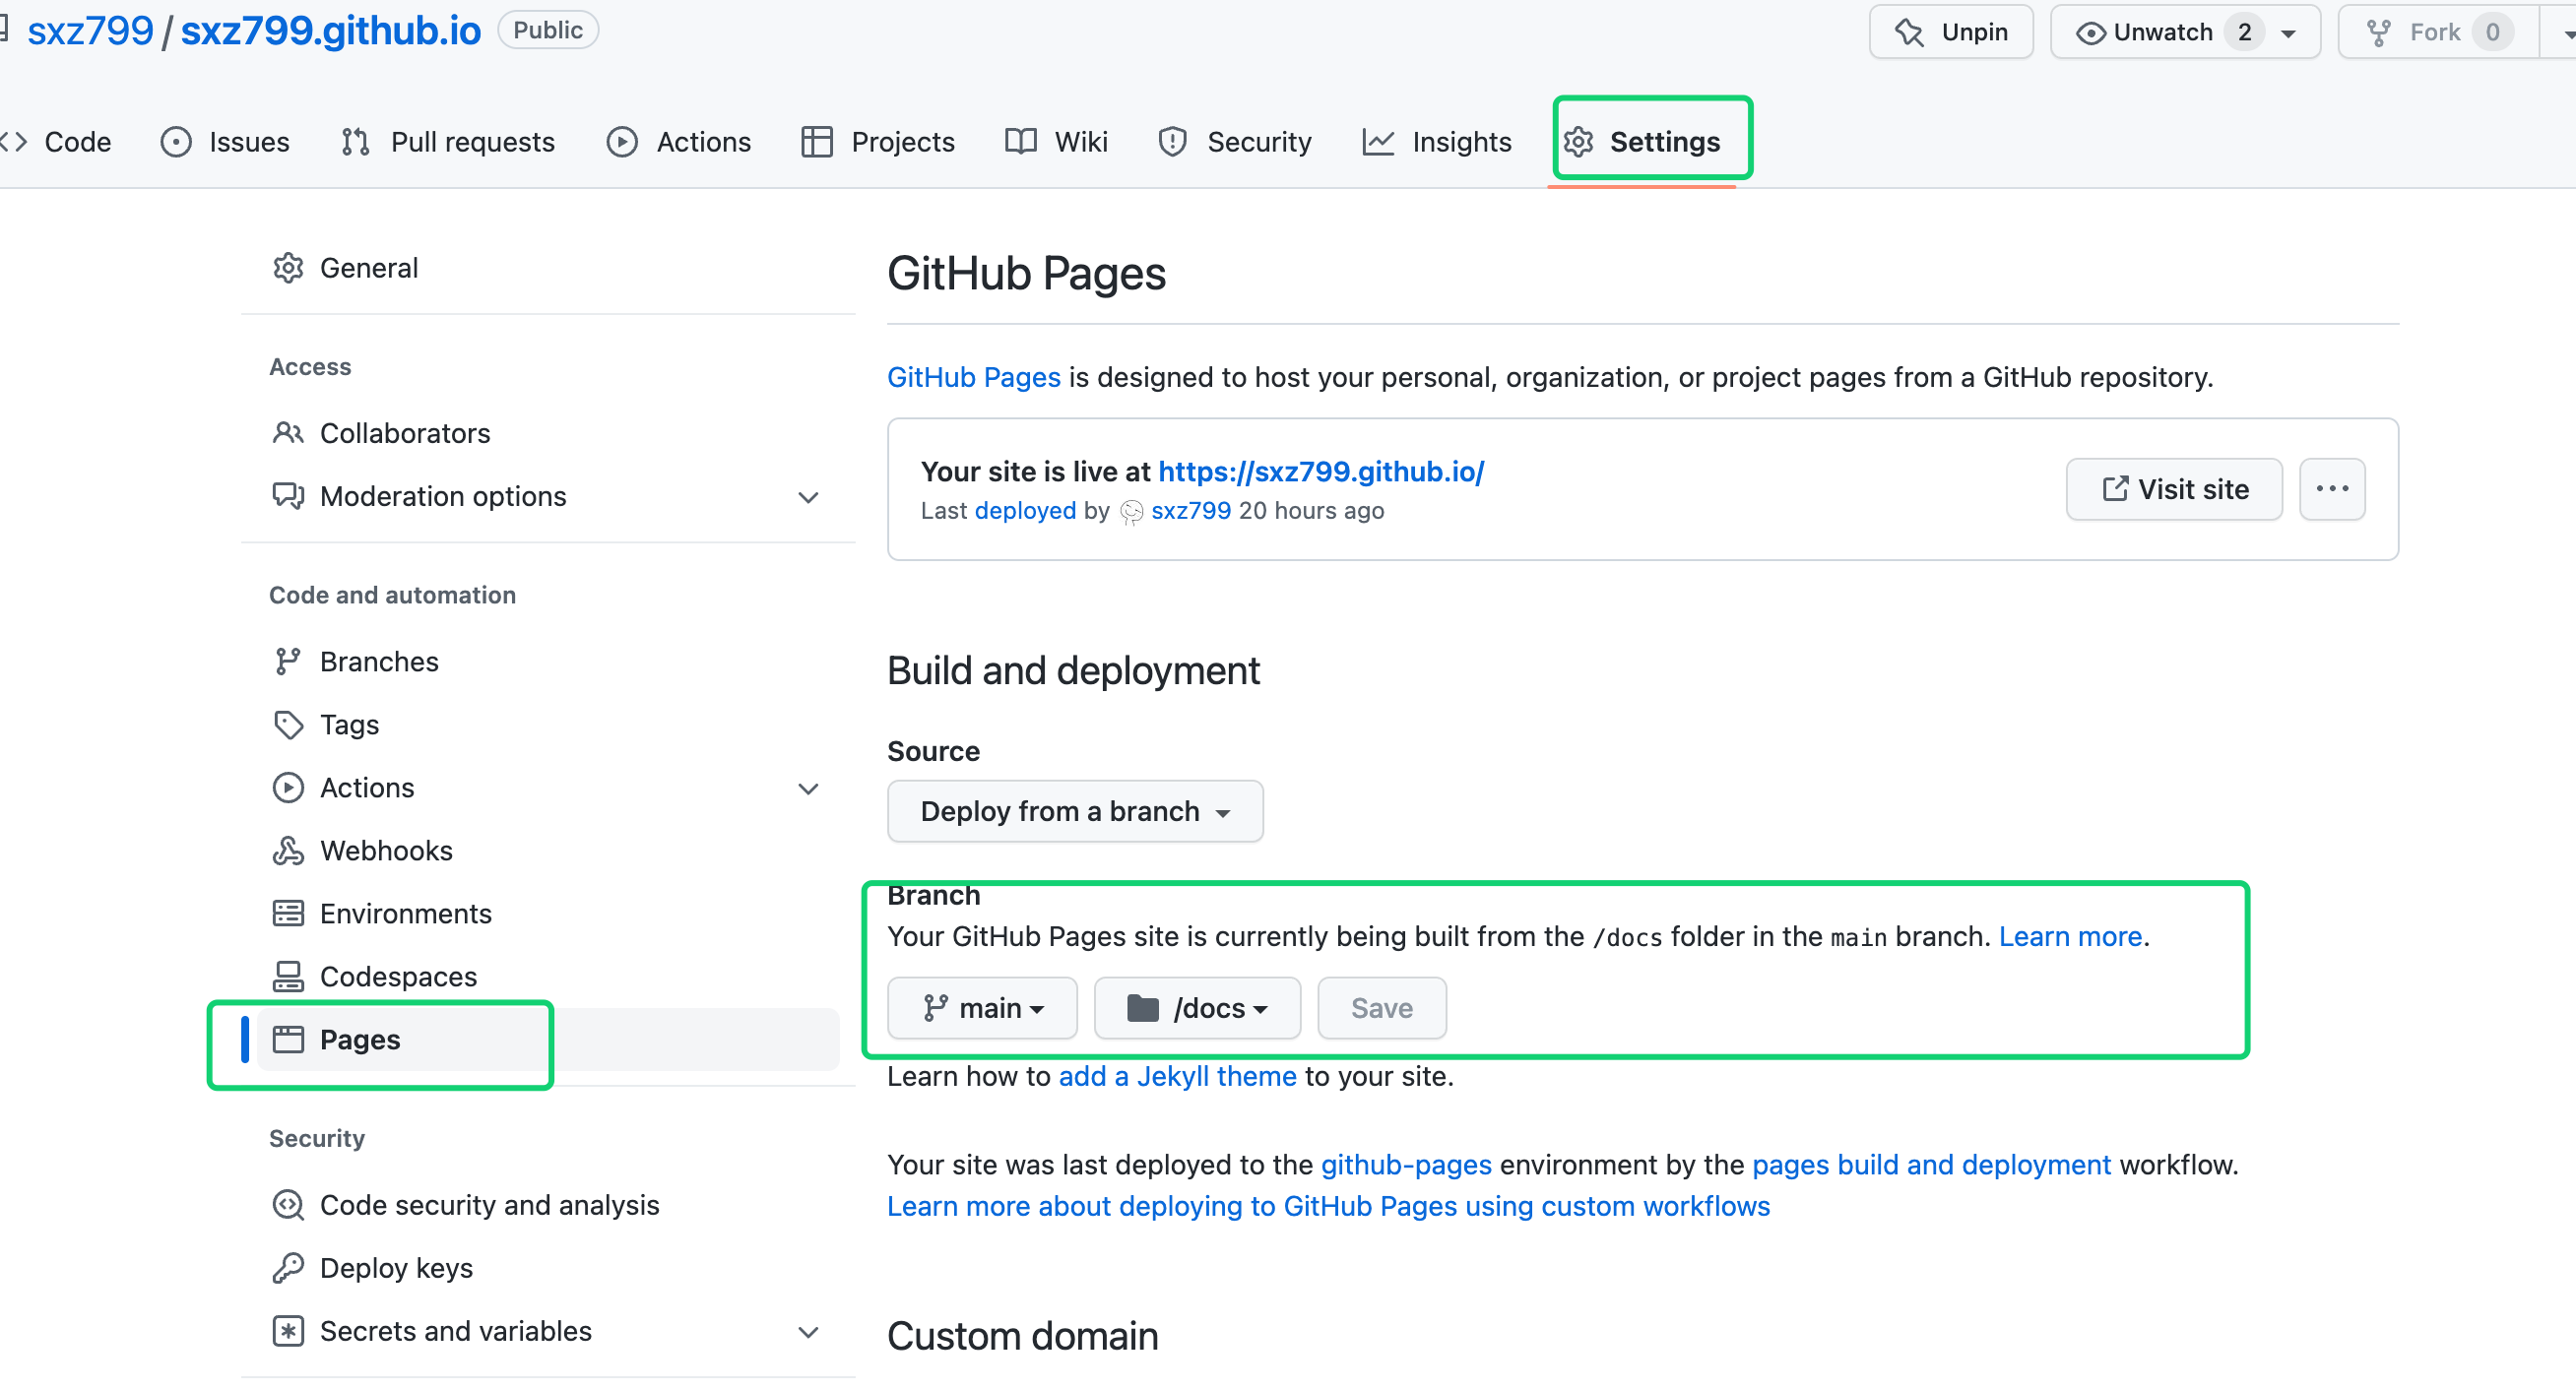Open Code security and analysis
Screen dimensions: 2576x1390
tap(547, 1204)
